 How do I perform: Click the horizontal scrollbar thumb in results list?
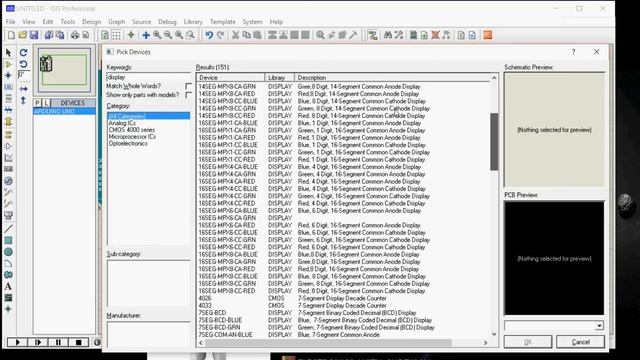(328, 342)
